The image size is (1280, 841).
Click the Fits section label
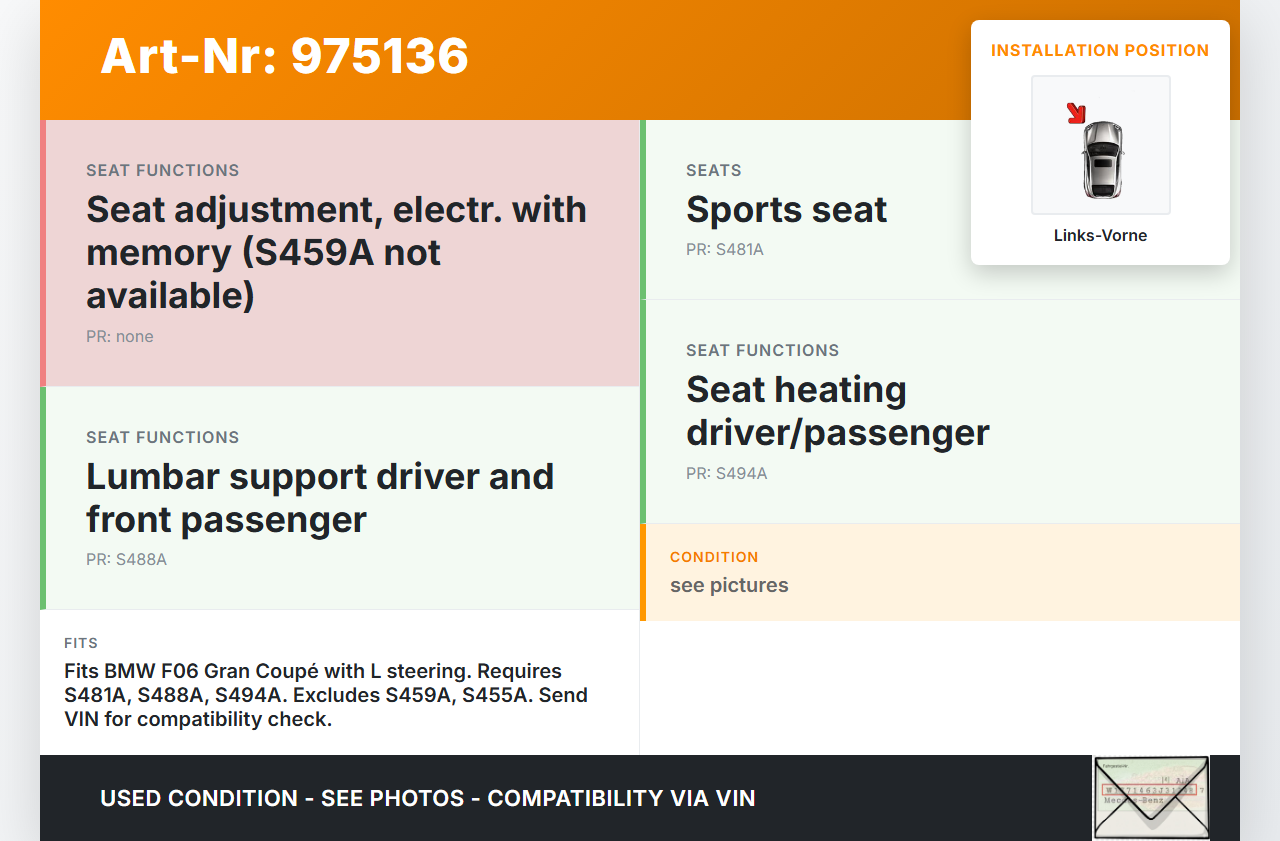pyautogui.click(x=81, y=643)
